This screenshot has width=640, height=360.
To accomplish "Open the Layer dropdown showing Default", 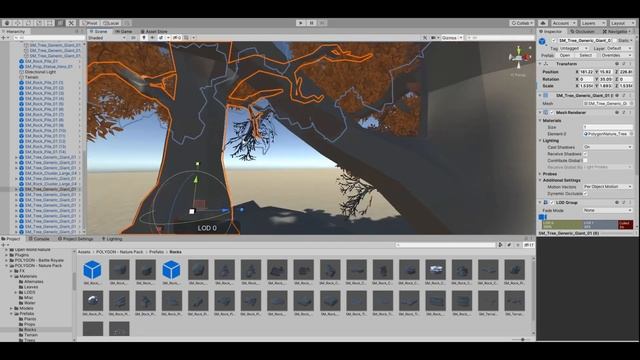I will pos(619,49).
